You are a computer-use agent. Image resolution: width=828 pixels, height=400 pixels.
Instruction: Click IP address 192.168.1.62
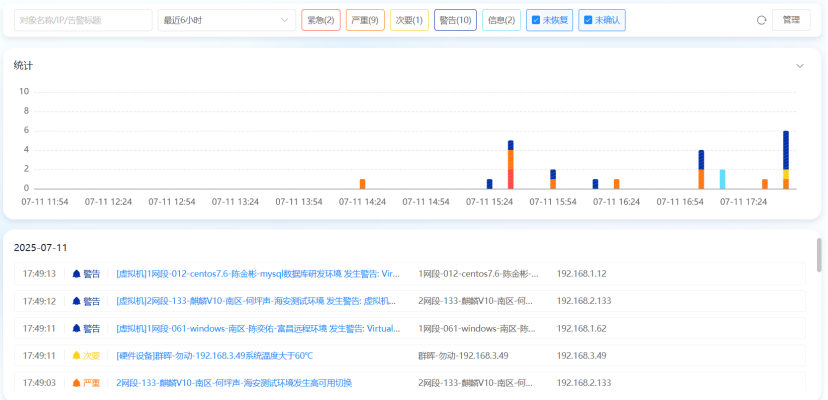point(581,328)
